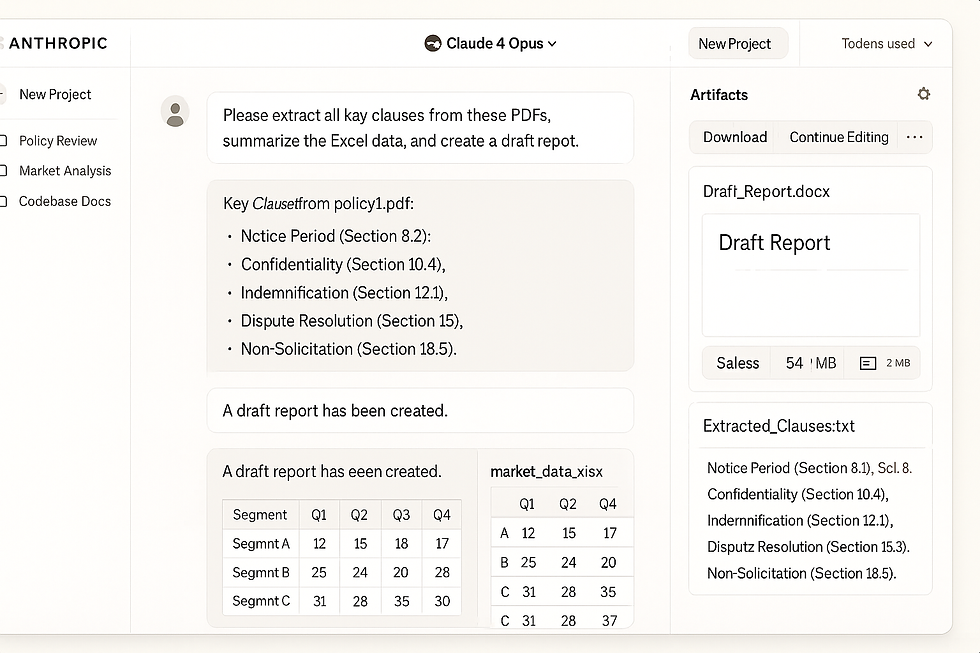Click the Segment column header
Screen dimensions: 980x653
[260, 514]
